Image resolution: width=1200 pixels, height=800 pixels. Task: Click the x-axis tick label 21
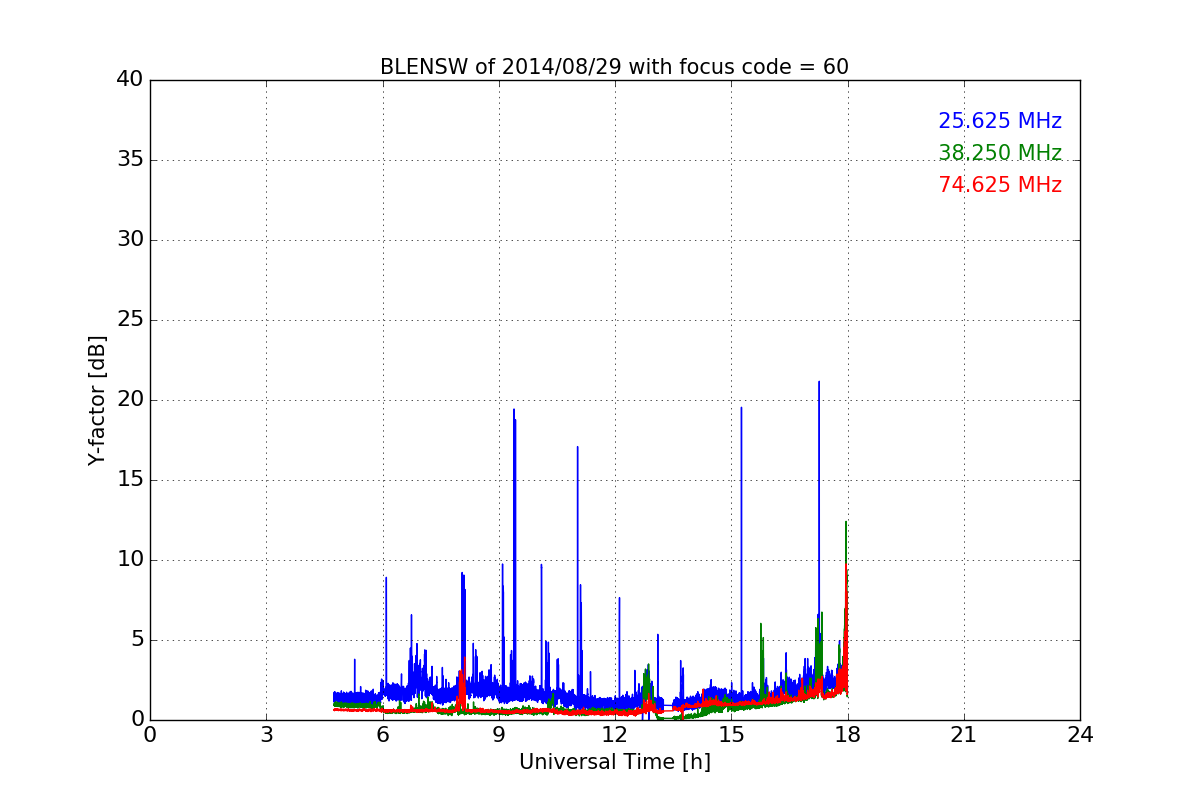(x=963, y=734)
